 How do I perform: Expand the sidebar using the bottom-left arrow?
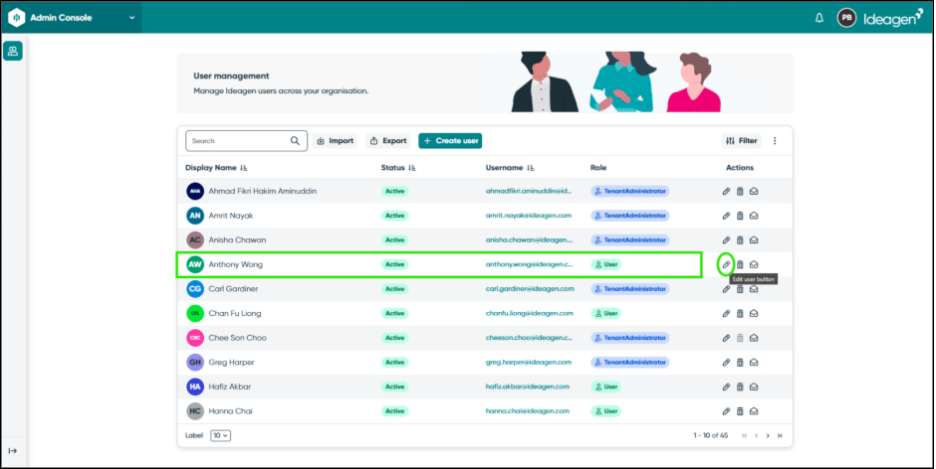(x=13, y=451)
